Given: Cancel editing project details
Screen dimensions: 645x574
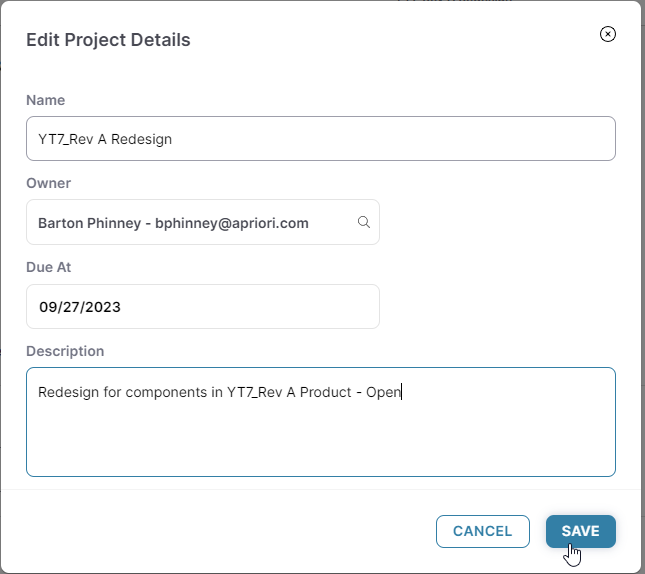Looking at the screenshot, I should click(482, 531).
